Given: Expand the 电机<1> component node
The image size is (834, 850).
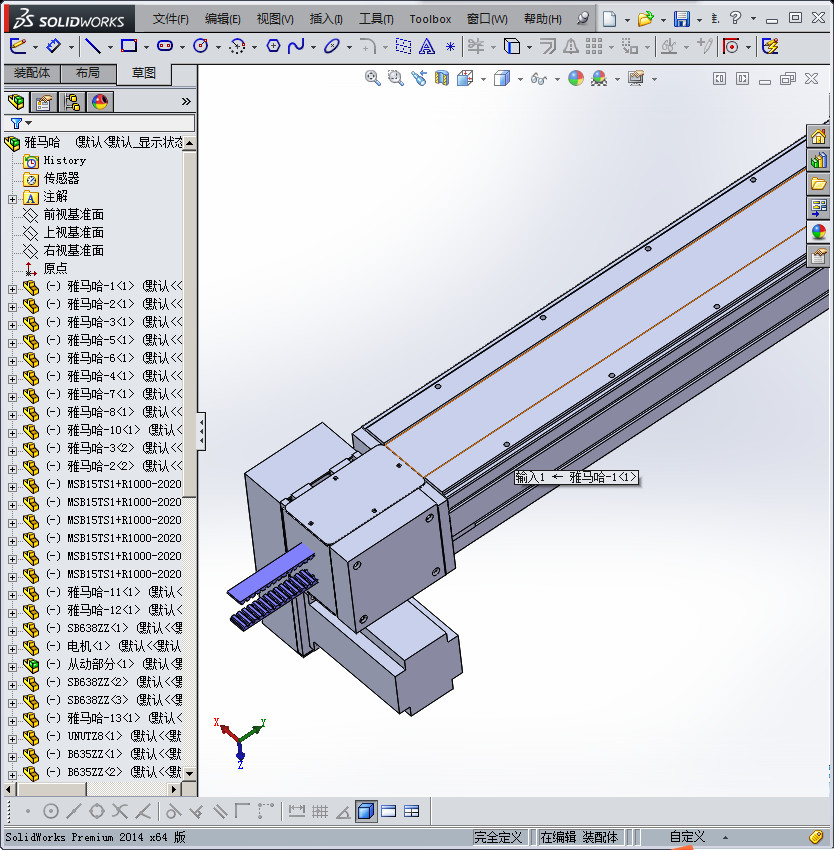Looking at the screenshot, I should [12, 649].
